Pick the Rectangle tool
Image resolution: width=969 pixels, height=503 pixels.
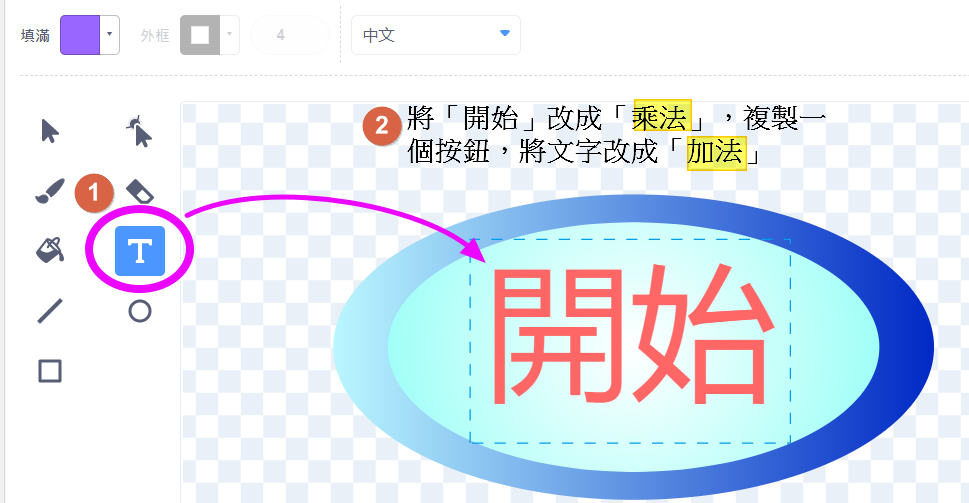coord(49,371)
